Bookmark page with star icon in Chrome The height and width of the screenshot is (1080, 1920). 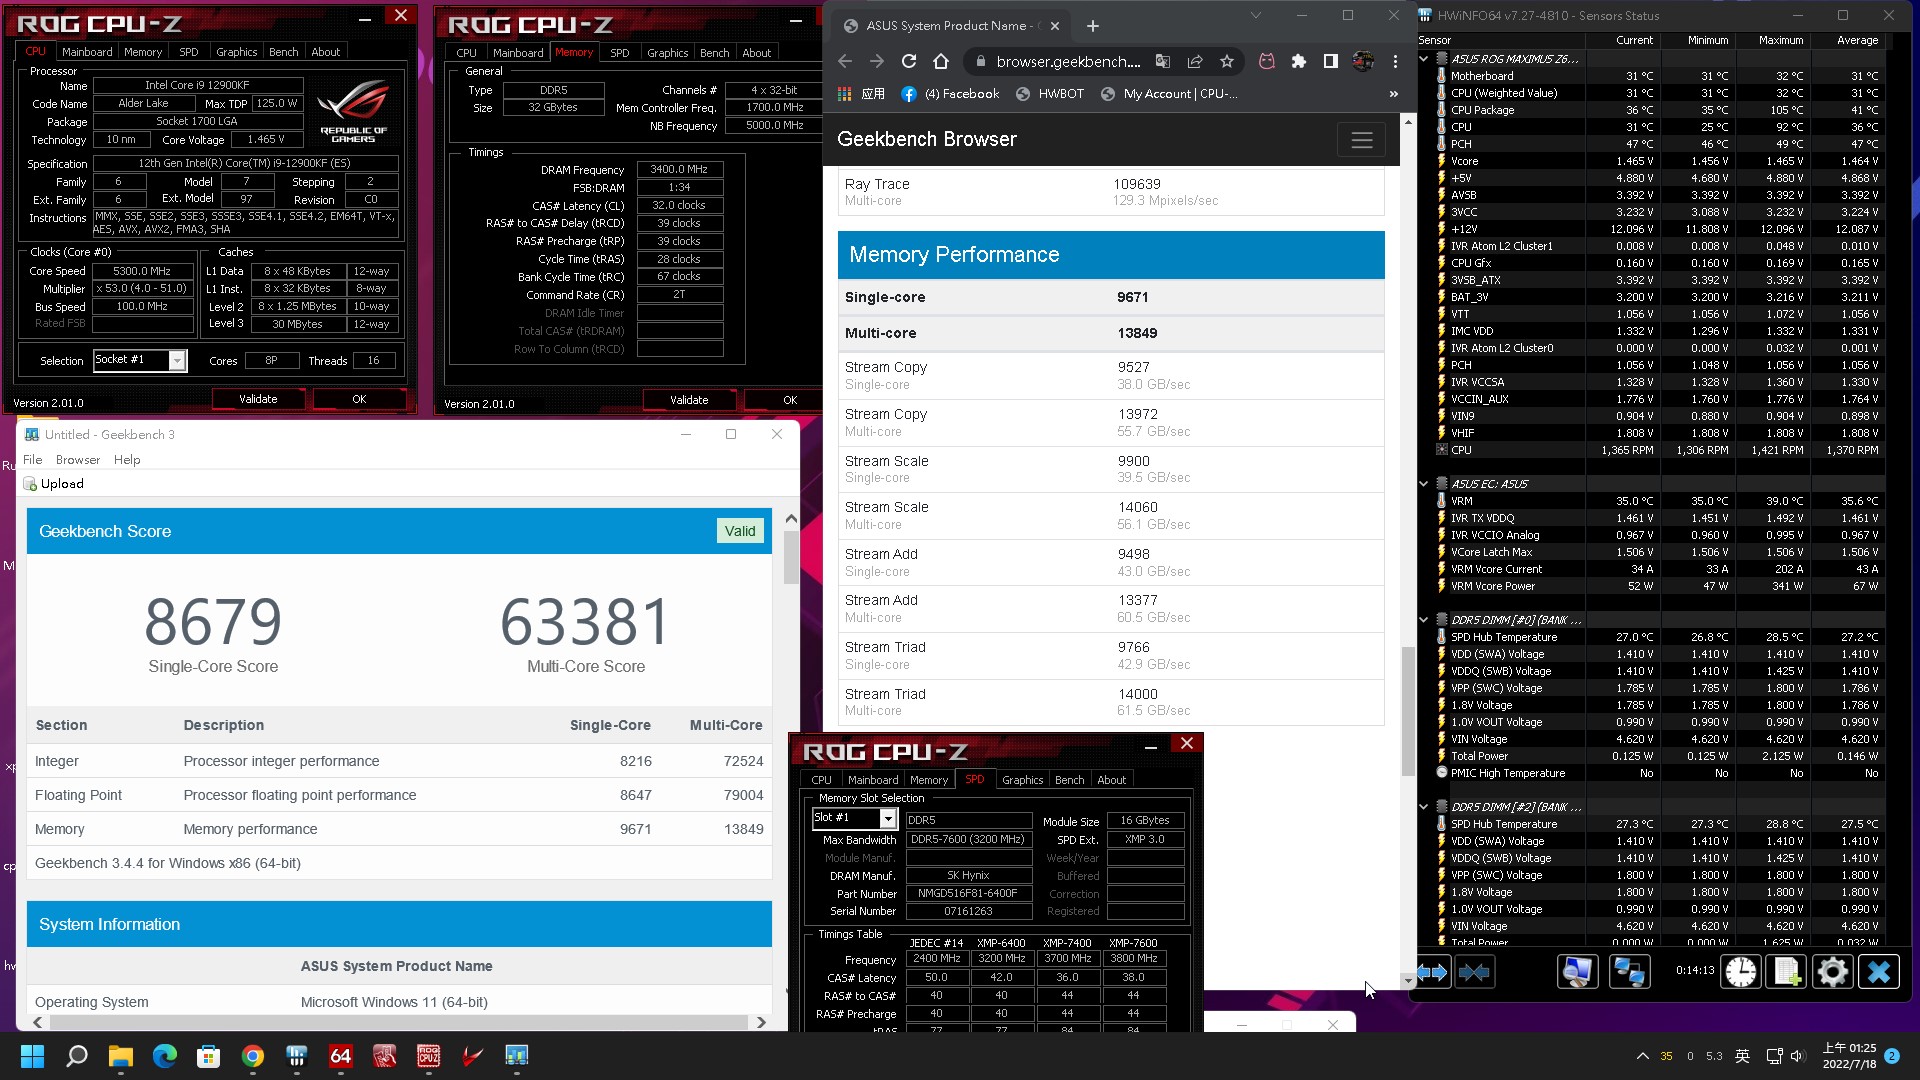pyautogui.click(x=1227, y=62)
